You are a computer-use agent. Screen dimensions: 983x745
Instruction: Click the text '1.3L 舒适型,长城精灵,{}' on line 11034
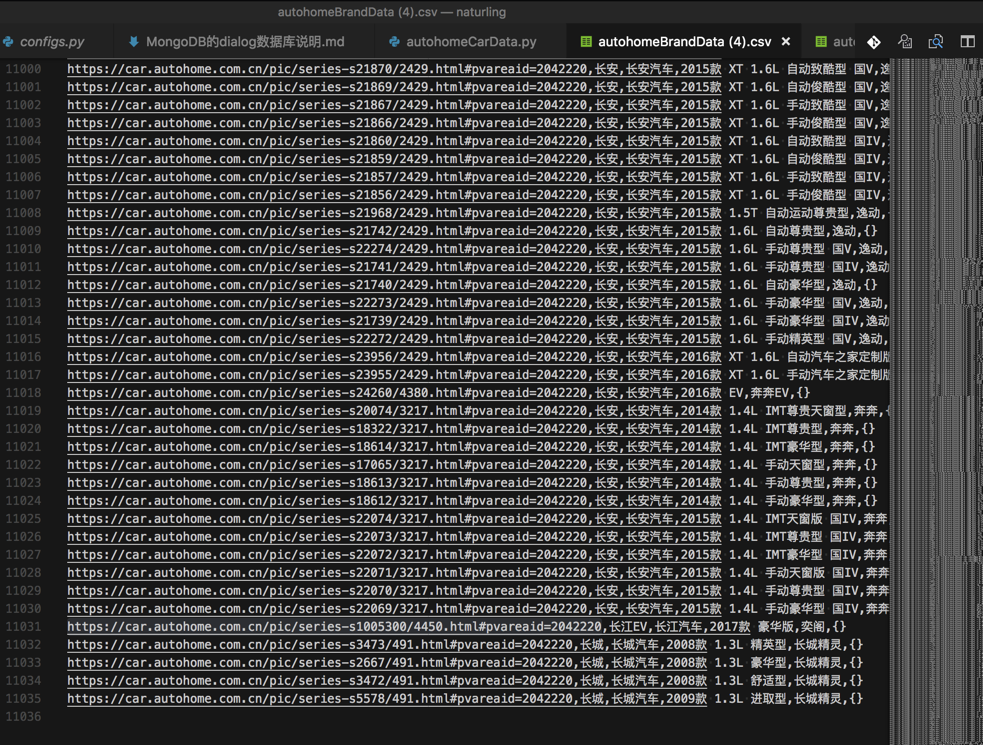pos(788,680)
